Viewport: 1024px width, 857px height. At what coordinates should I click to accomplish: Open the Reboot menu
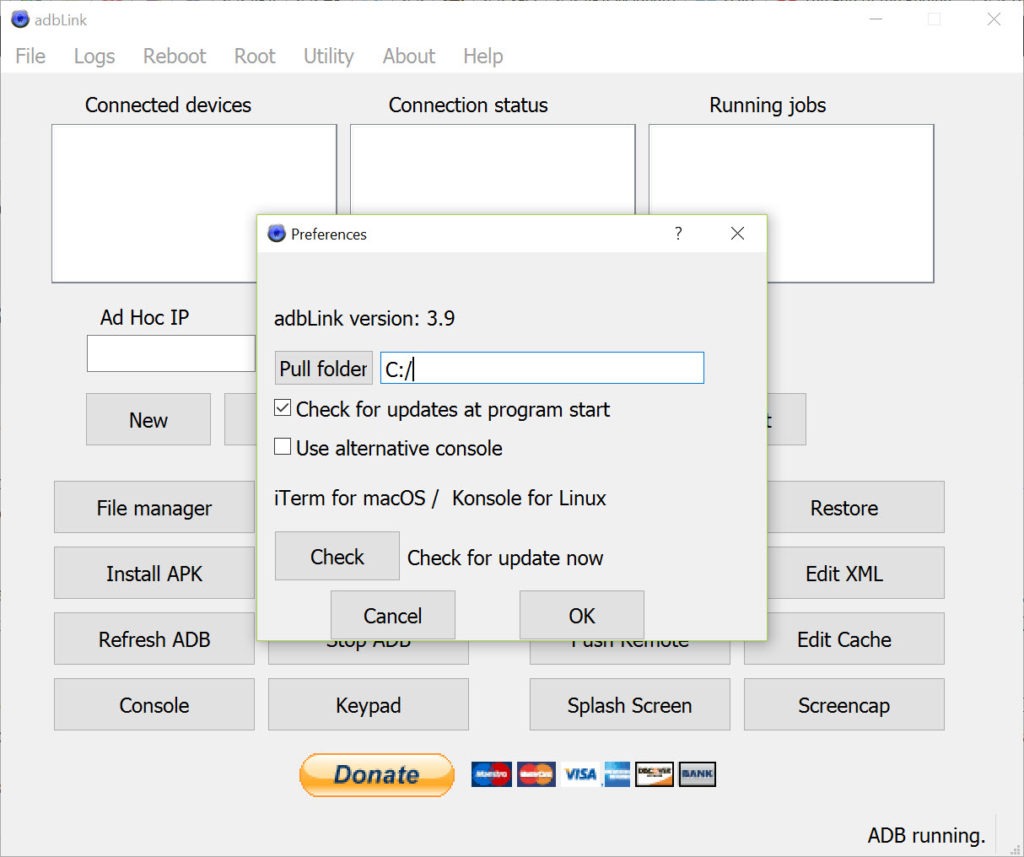(174, 56)
